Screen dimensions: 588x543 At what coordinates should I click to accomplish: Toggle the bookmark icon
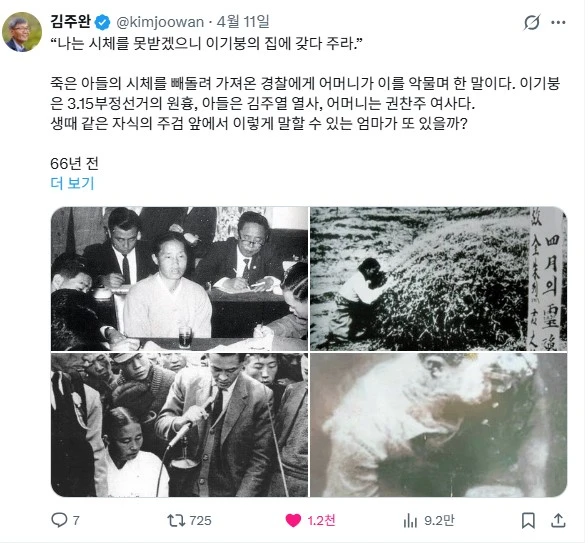click(x=528, y=520)
